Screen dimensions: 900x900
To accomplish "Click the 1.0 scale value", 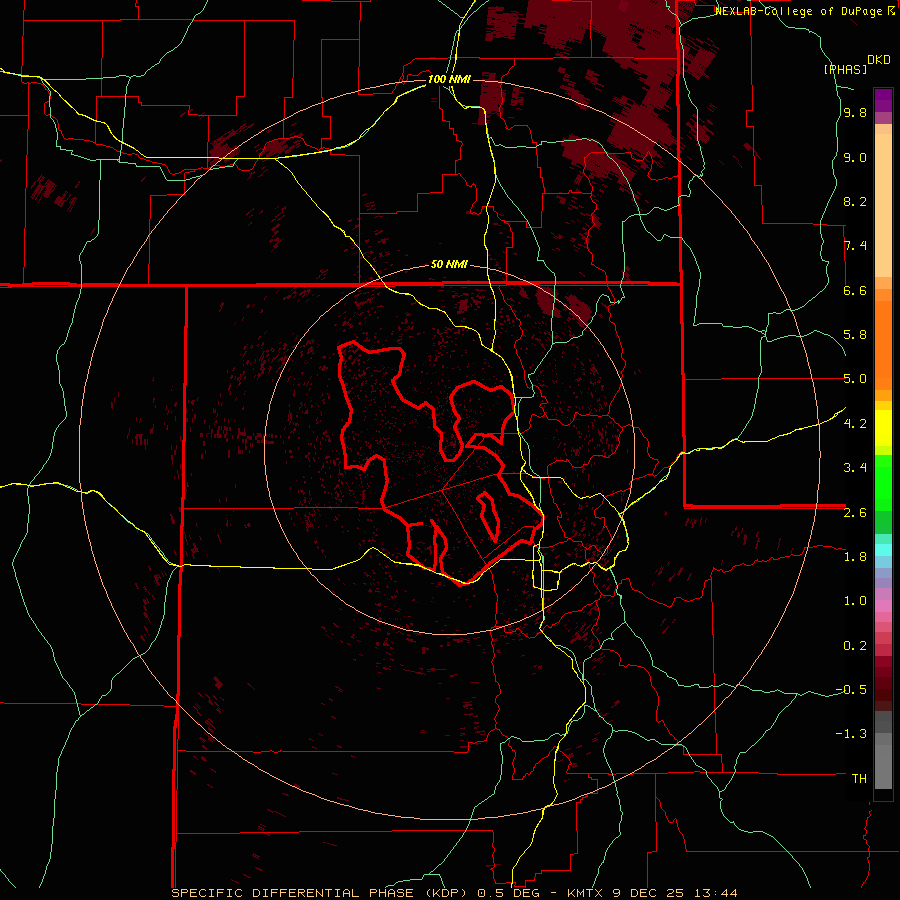I will pos(855,600).
